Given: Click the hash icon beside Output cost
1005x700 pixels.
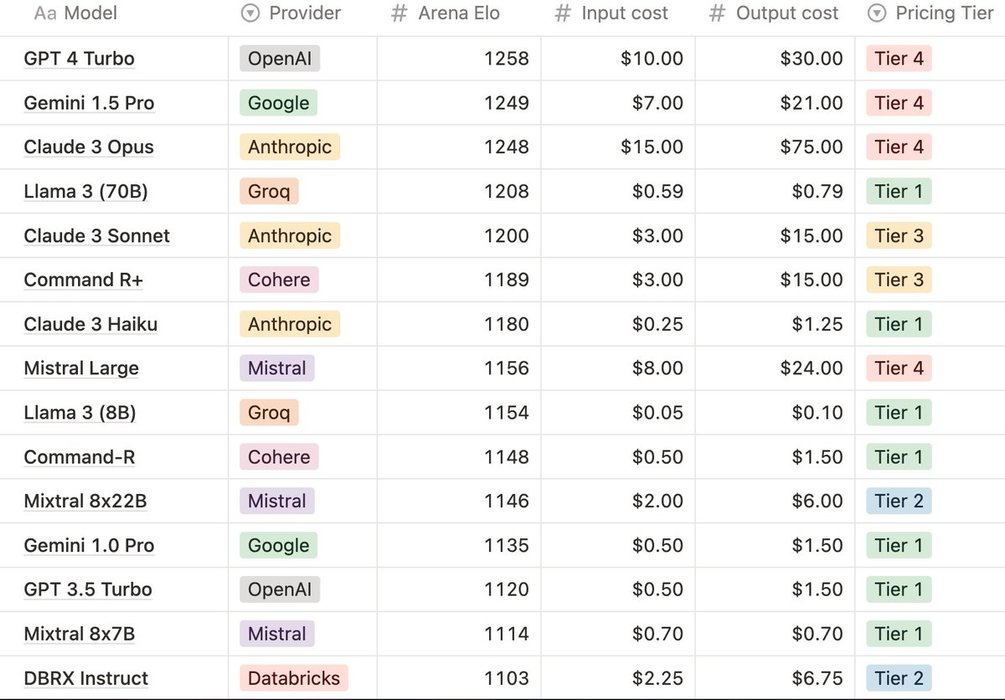Looking at the screenshot, I should (717, 14).
